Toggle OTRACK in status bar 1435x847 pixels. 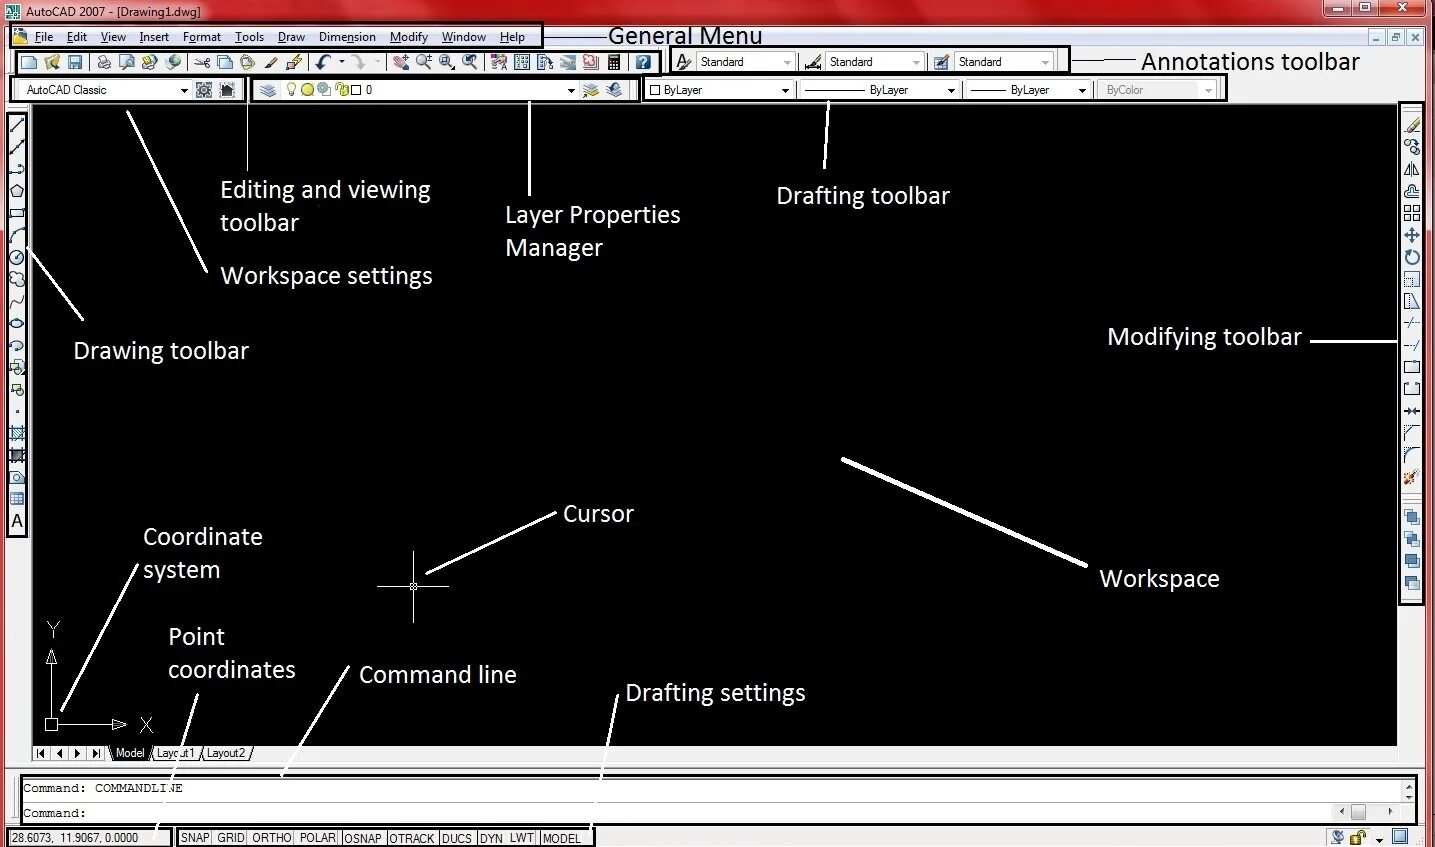pyautogui.click(x=412, y=838)
